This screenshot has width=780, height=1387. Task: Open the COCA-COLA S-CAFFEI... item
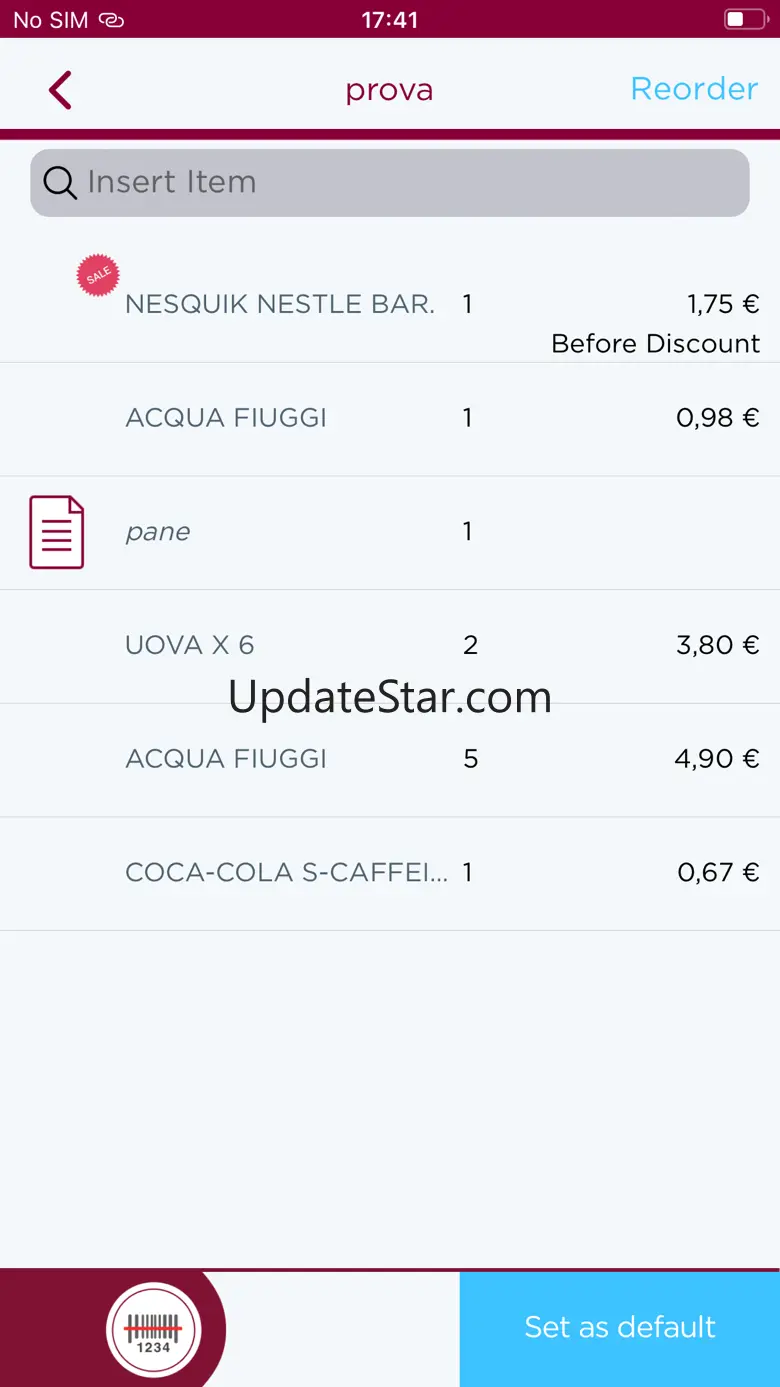click(x=286, y=873)
